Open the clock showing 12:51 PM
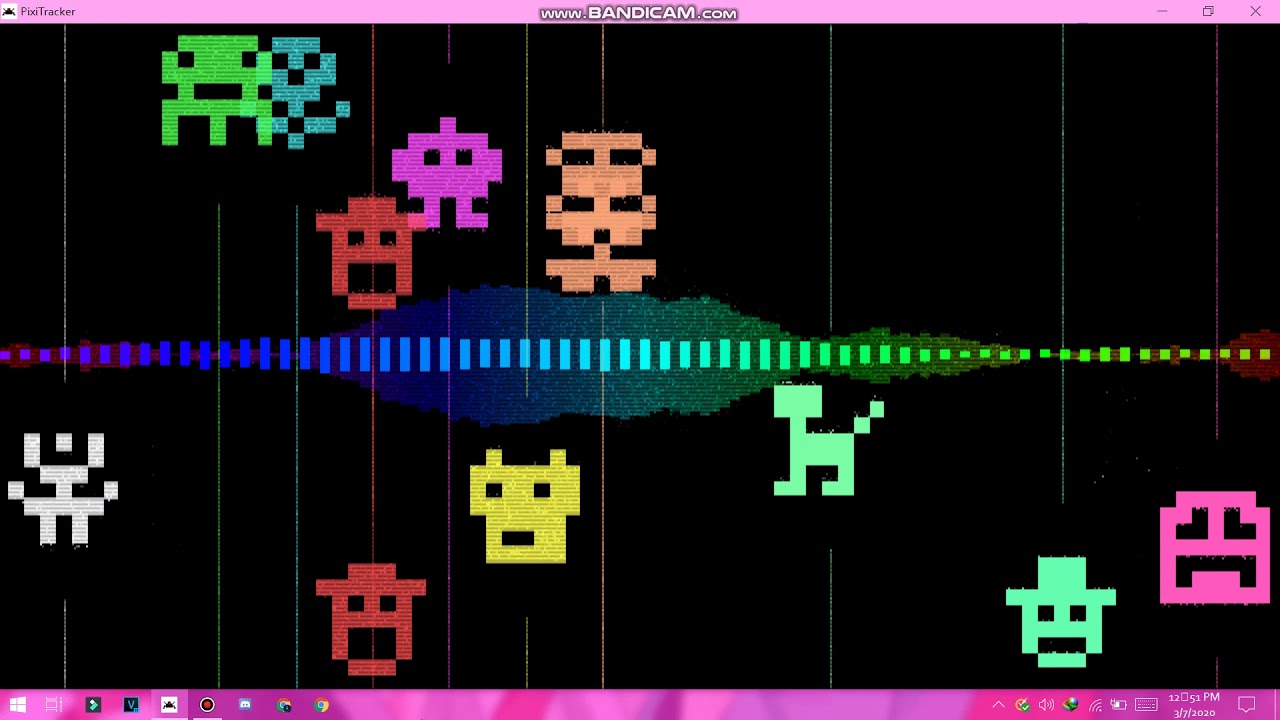Screen dimensions: 1280x720 1194,705
